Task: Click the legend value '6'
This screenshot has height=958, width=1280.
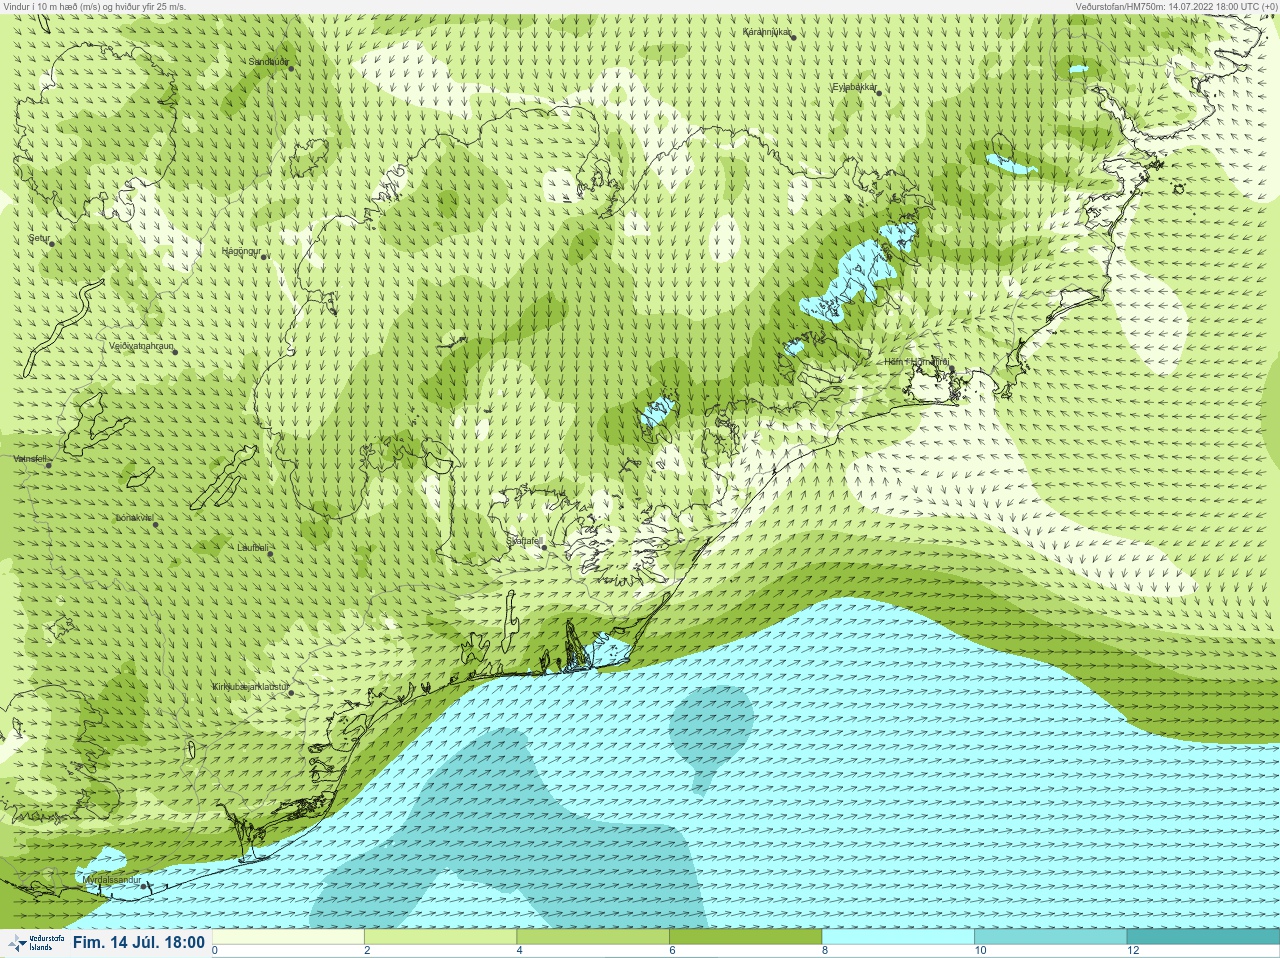Action: pyautogui.click(x=672, y=950)
